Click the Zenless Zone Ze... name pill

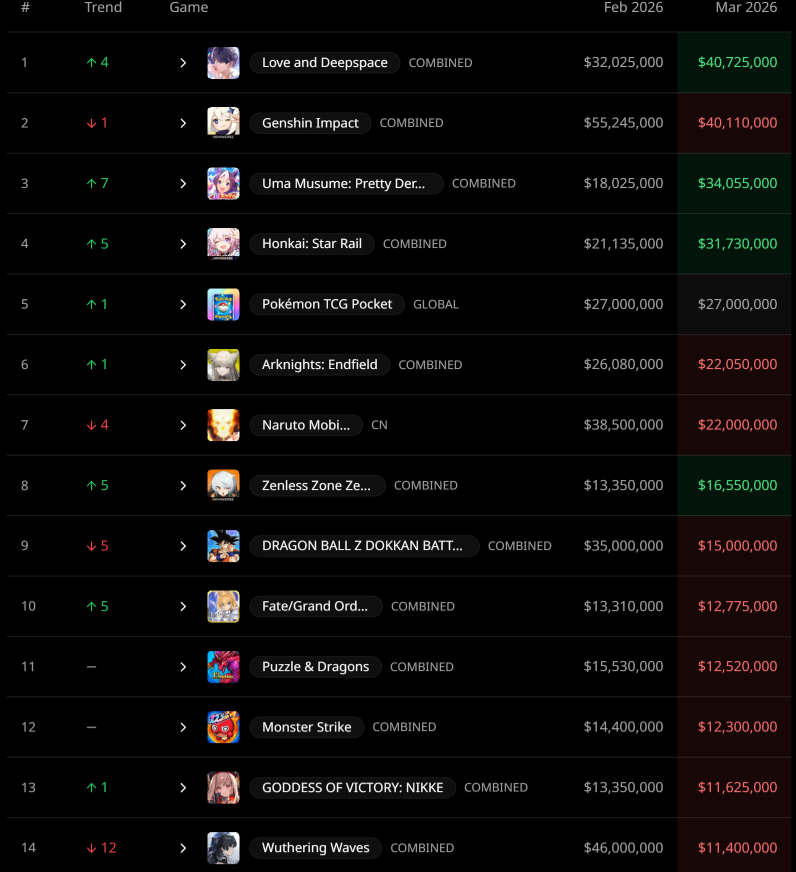(x=318, y=485)
